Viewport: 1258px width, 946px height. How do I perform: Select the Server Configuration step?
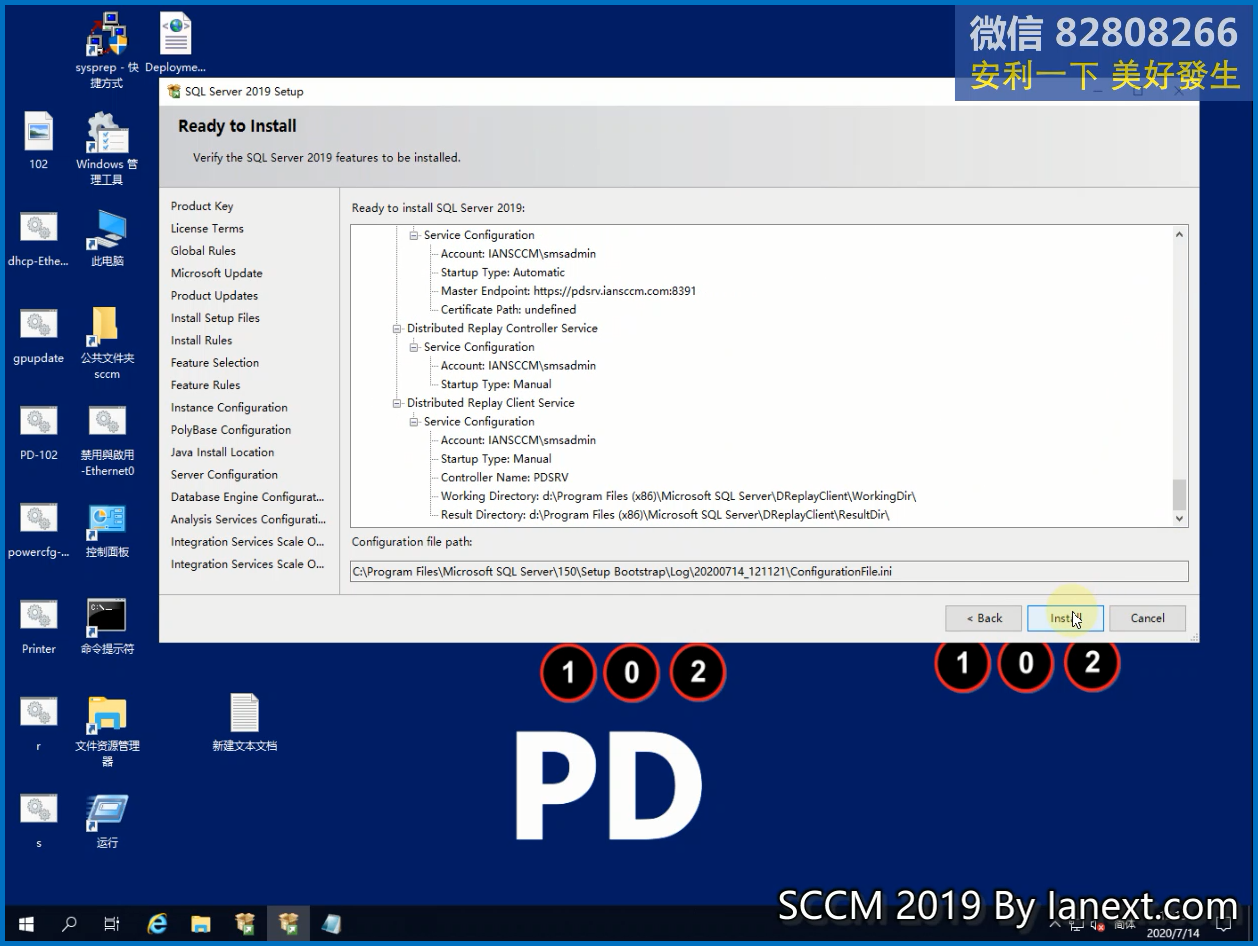pos(224,475)
